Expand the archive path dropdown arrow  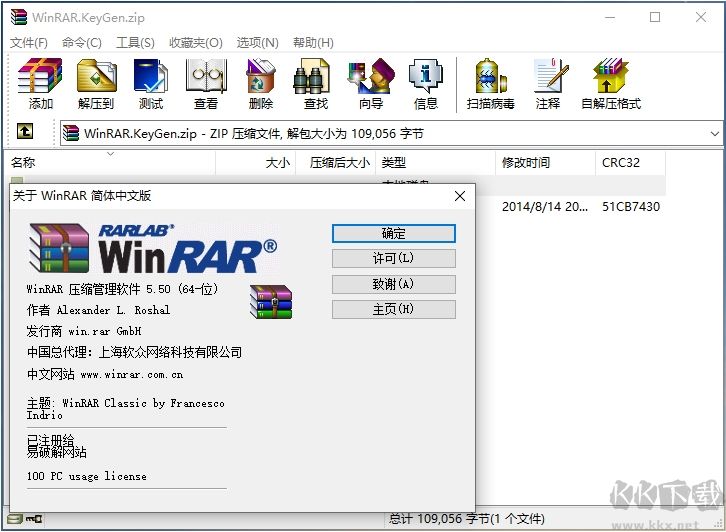point(714,134)
